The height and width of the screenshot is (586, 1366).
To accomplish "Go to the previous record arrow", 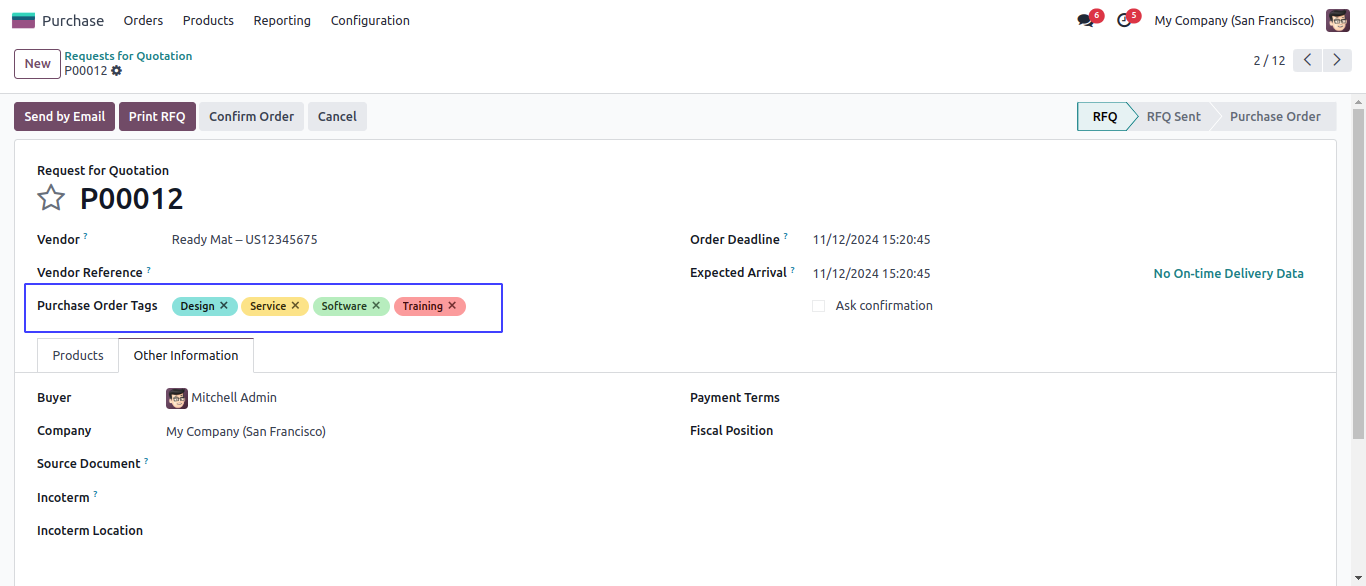I will [x=1308, y=61].
